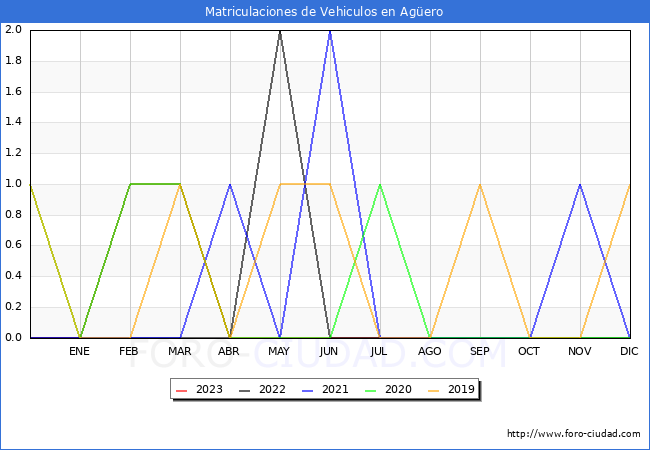Select the '2021' legend label
Image resolution: width=650 pixels, height=450 pixels.
click(335, 390)
